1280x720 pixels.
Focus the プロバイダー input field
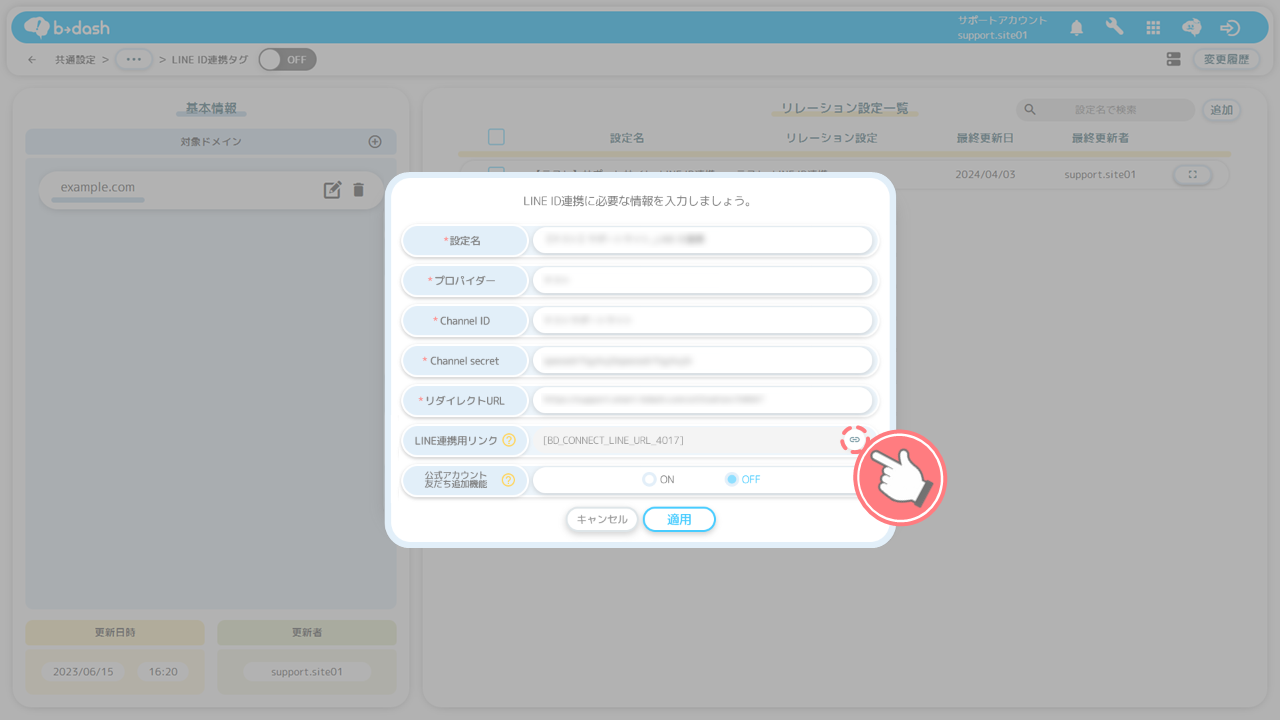click(703, 281)
